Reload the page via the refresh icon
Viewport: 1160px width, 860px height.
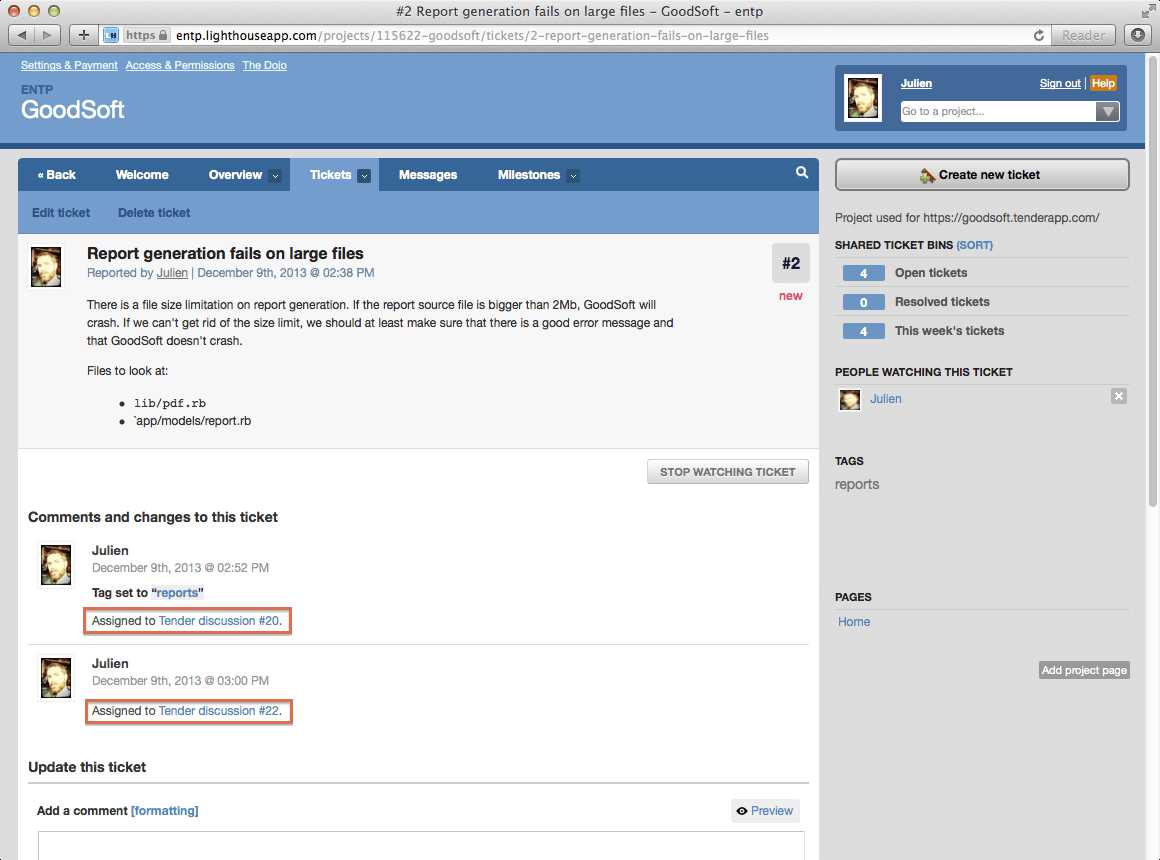pyautogui.click(x=1039, y=35)
